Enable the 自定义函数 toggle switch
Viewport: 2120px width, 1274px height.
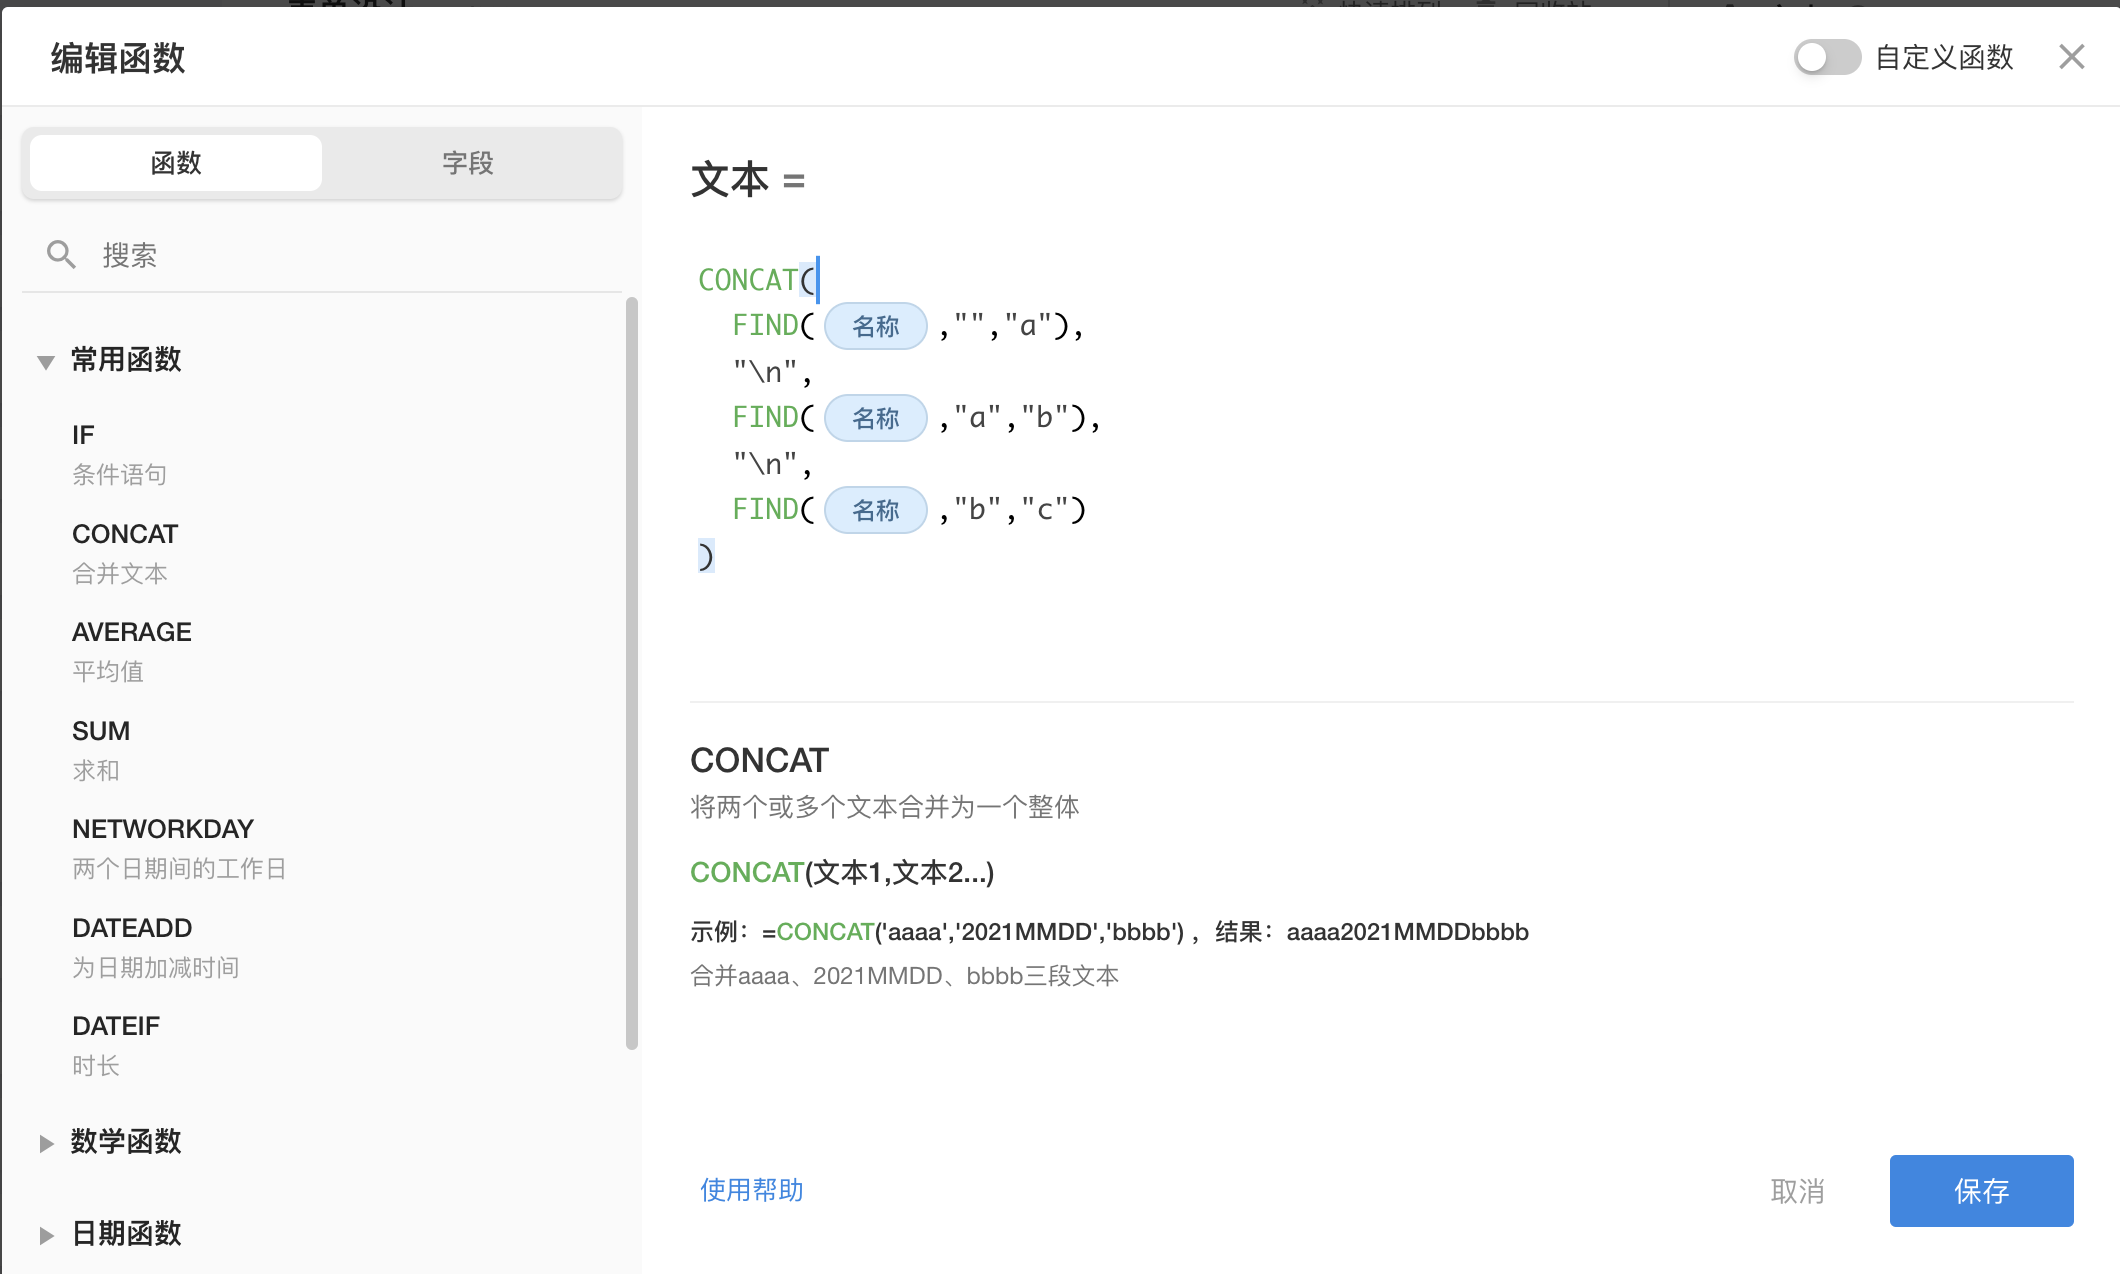(1825, 57)
